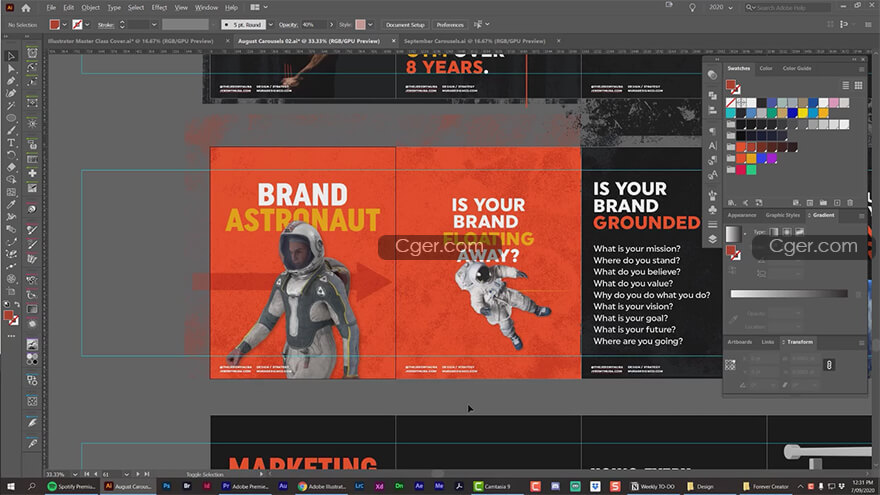Select the Type tool
The height and width of the screenshot is (495, 880).
(11, 143)
